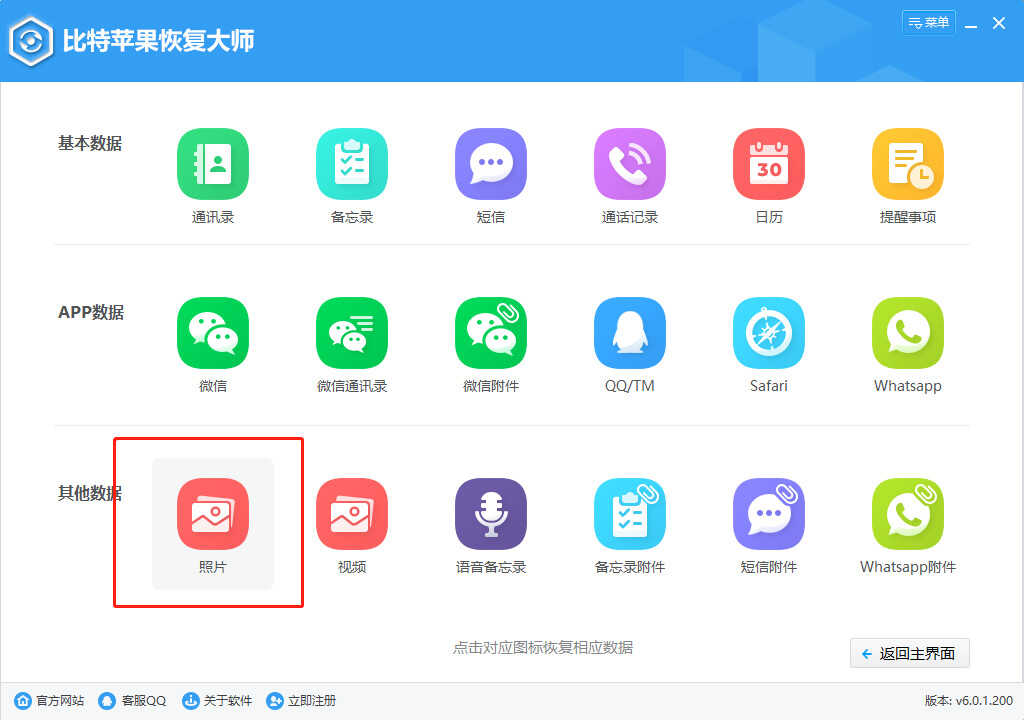Open the 照片 photos recovery icon

pos(213,514)
